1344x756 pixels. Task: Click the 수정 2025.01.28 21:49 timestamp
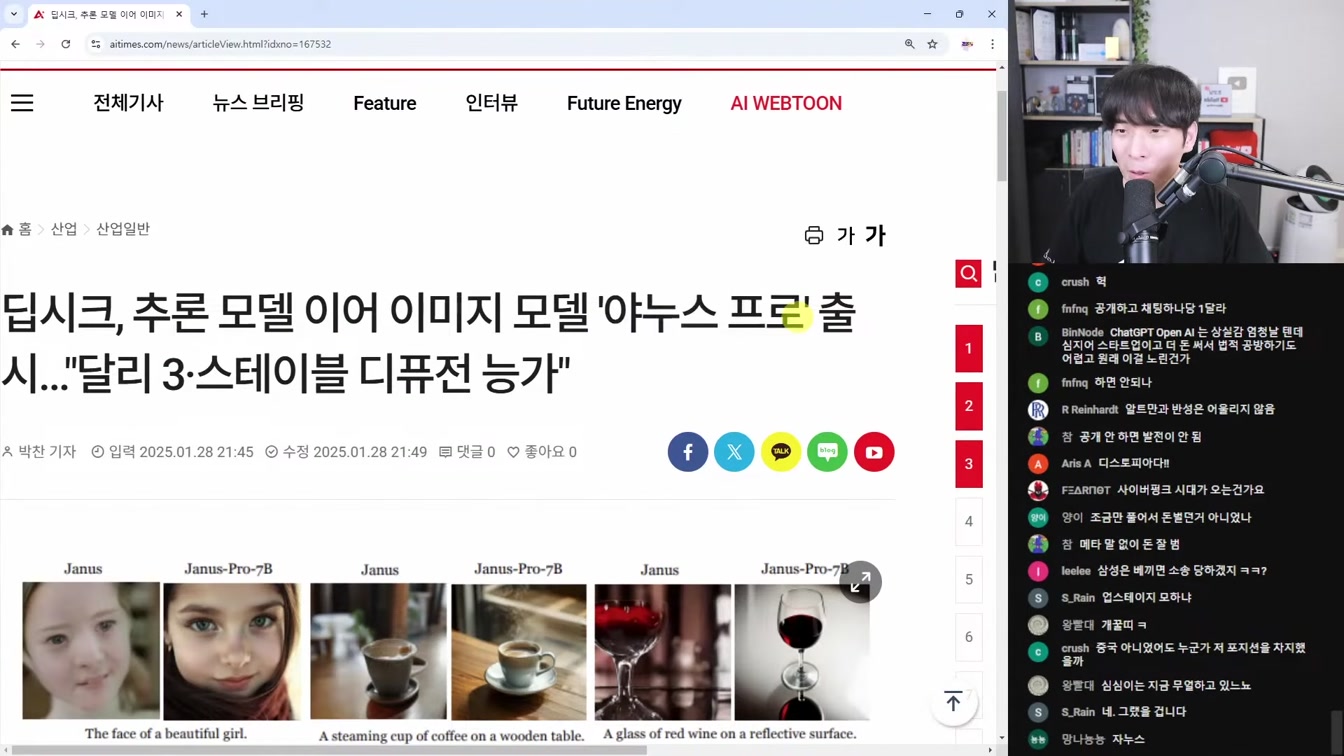click(x=346, y=452)
